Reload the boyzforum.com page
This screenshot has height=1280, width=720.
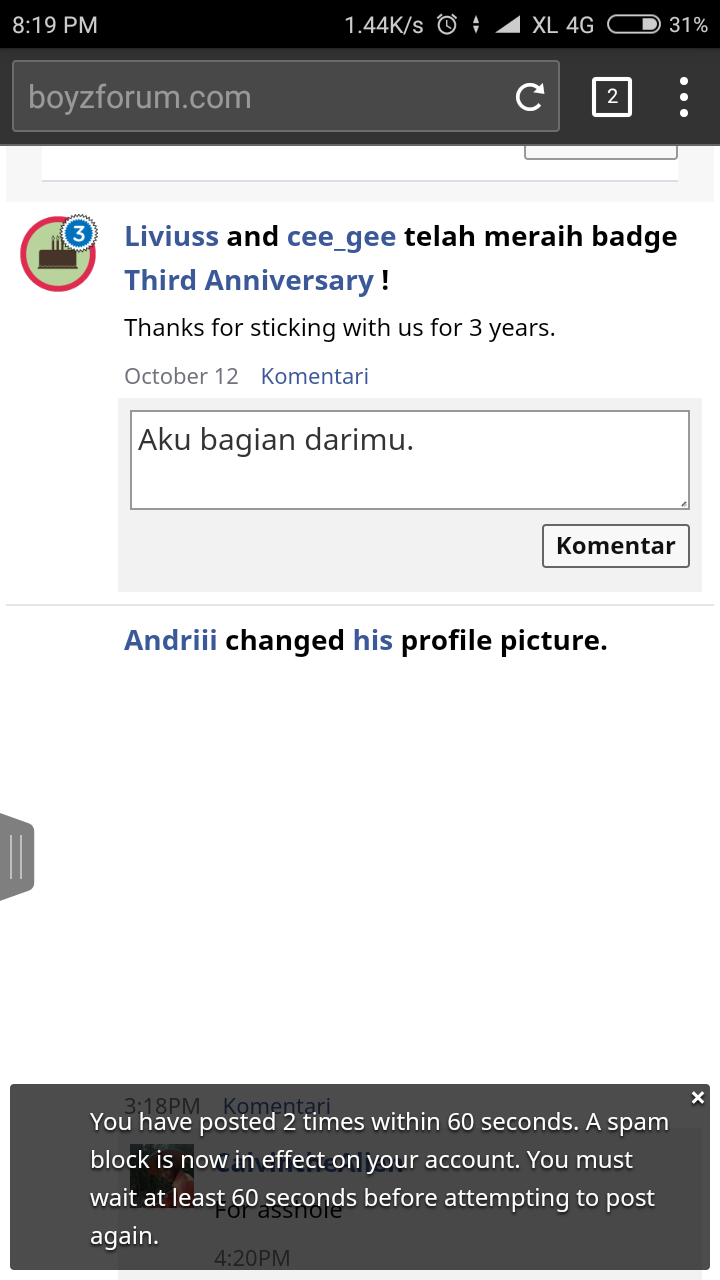529,97
